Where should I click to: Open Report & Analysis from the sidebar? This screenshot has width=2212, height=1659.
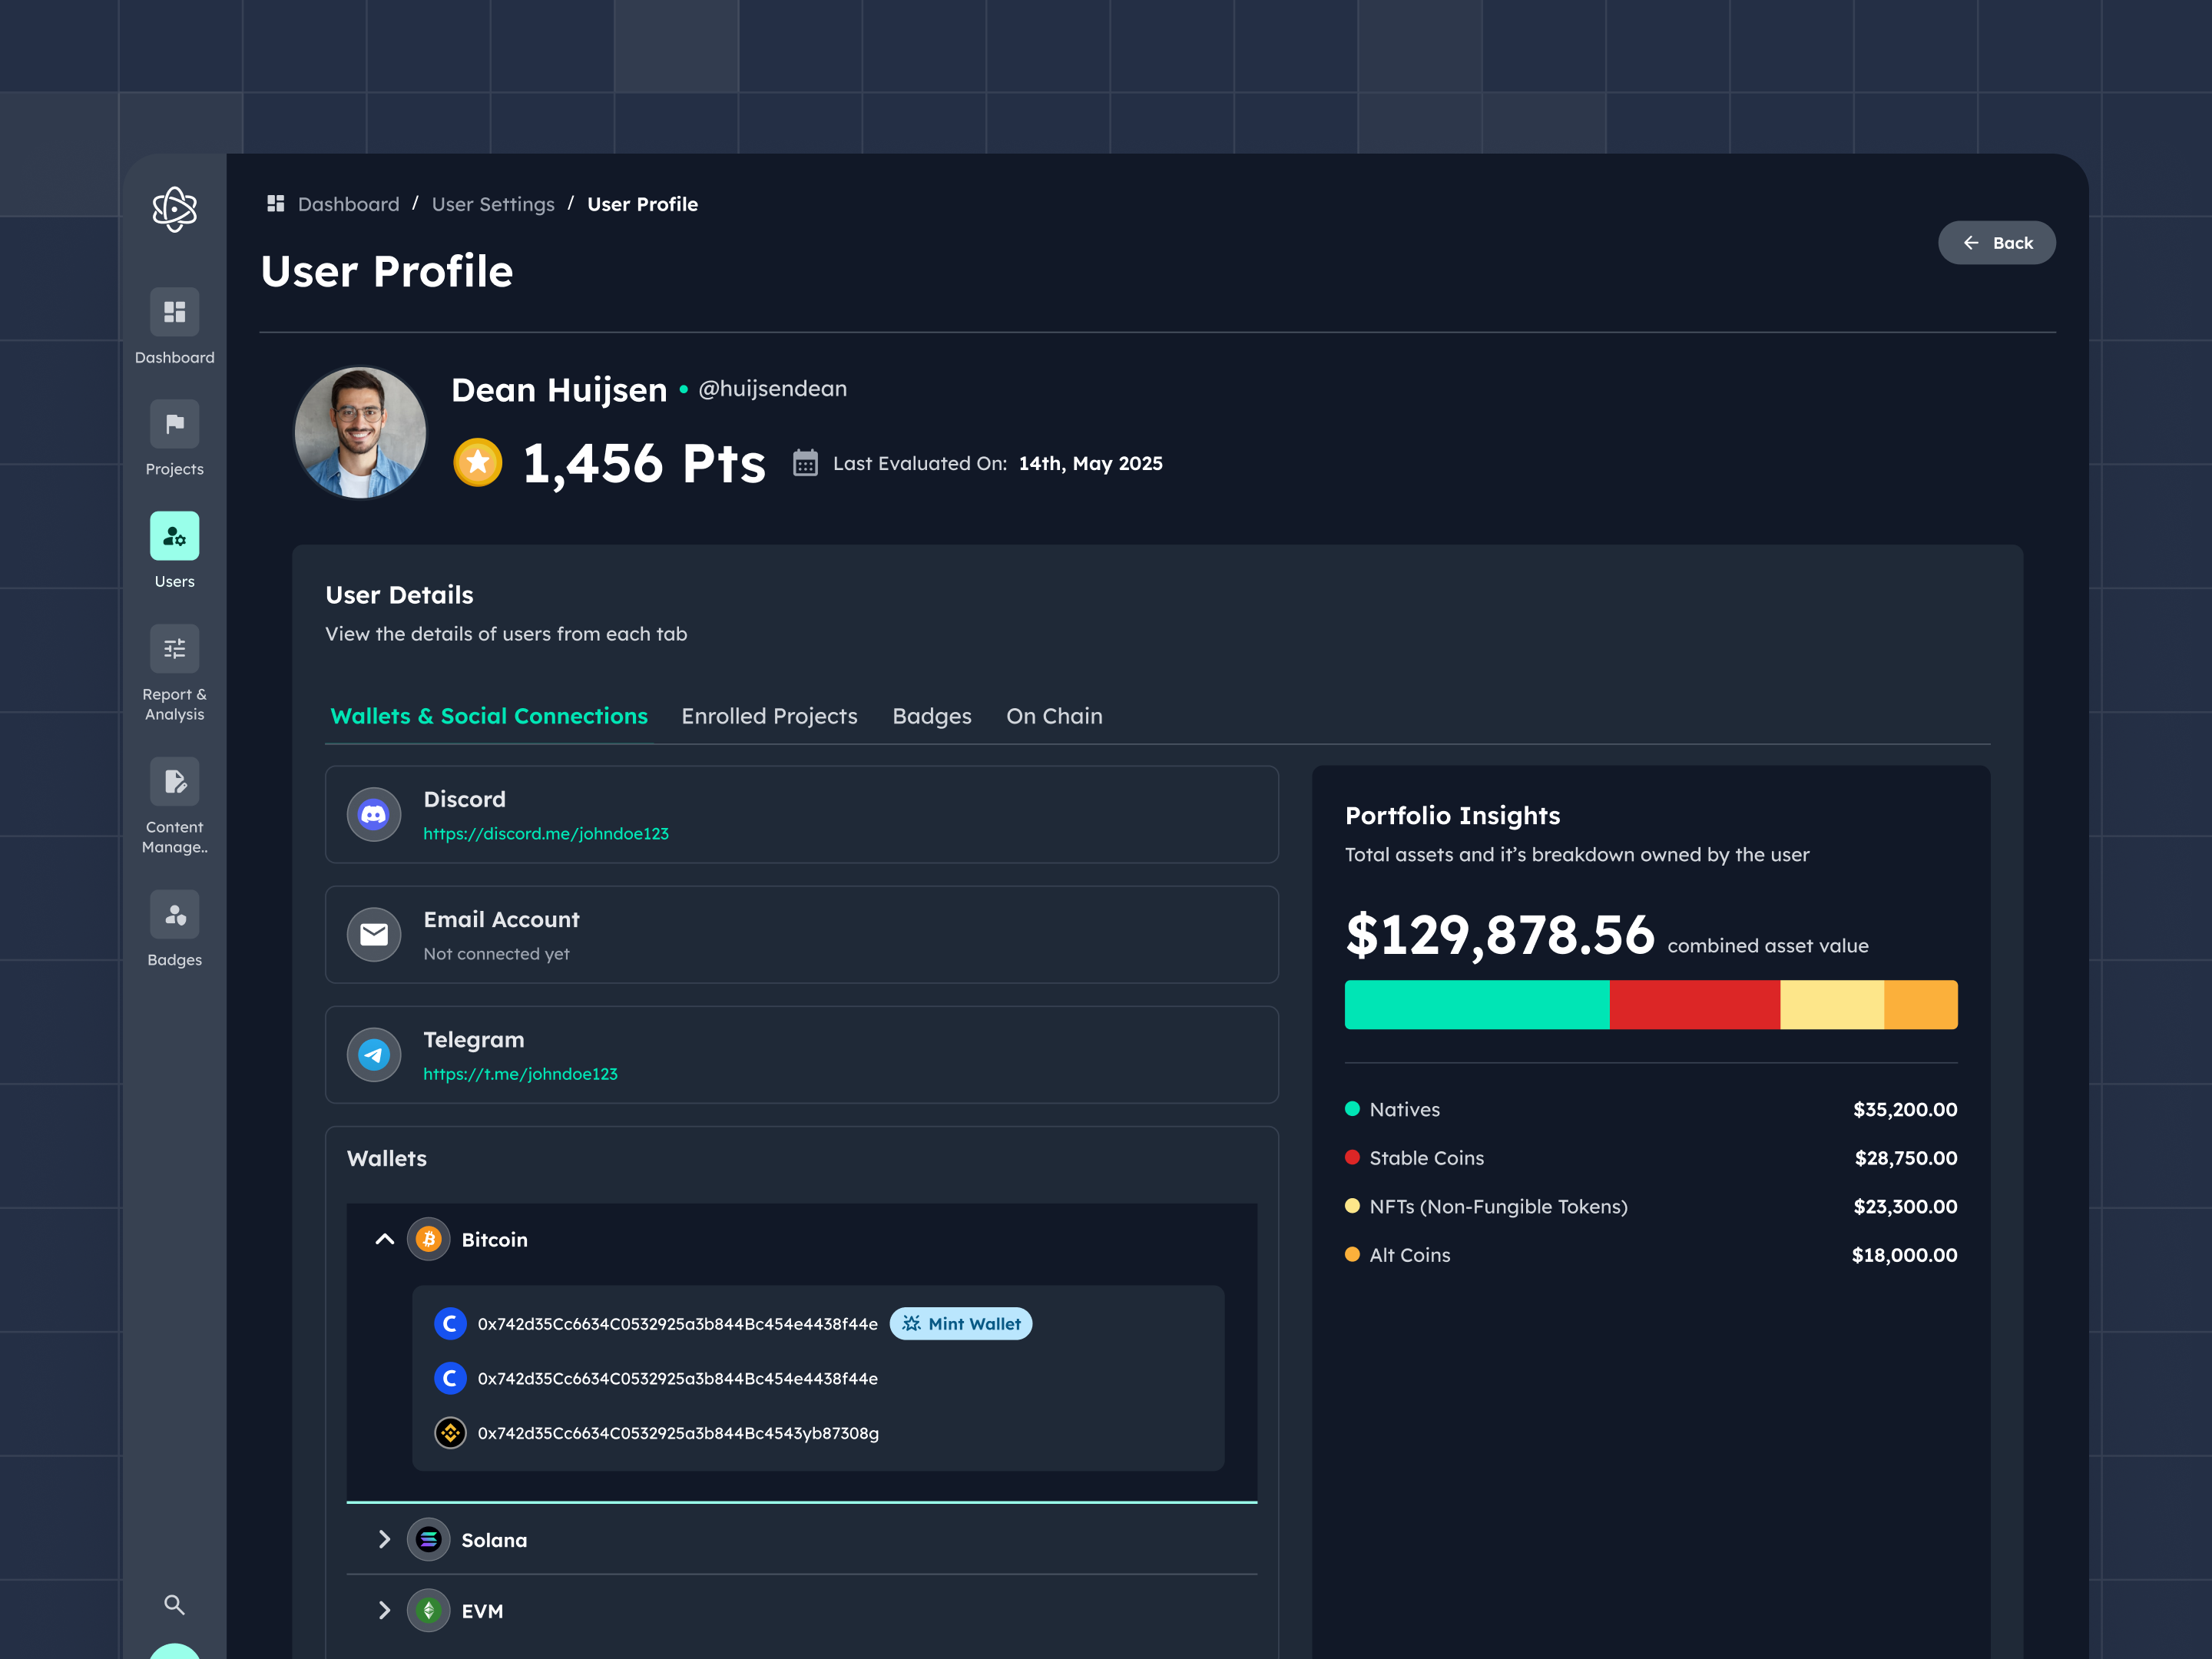[174, 648]
